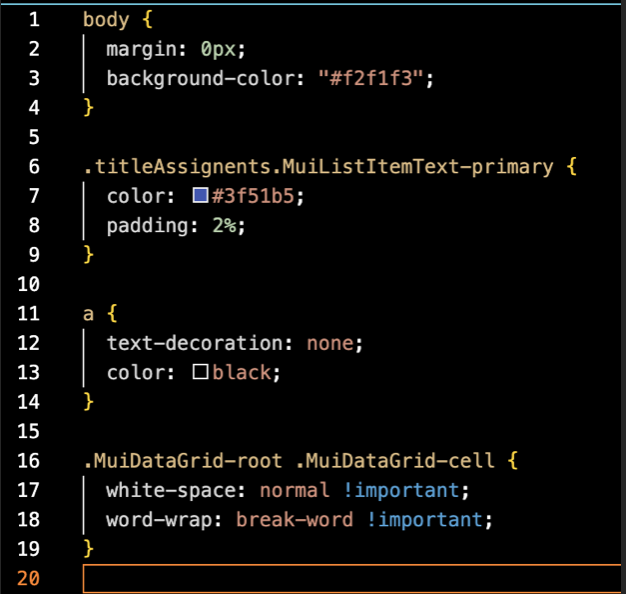The image size is (626, 594).
Task: Click the closing brace on line 19
Action: coord(88,549)
